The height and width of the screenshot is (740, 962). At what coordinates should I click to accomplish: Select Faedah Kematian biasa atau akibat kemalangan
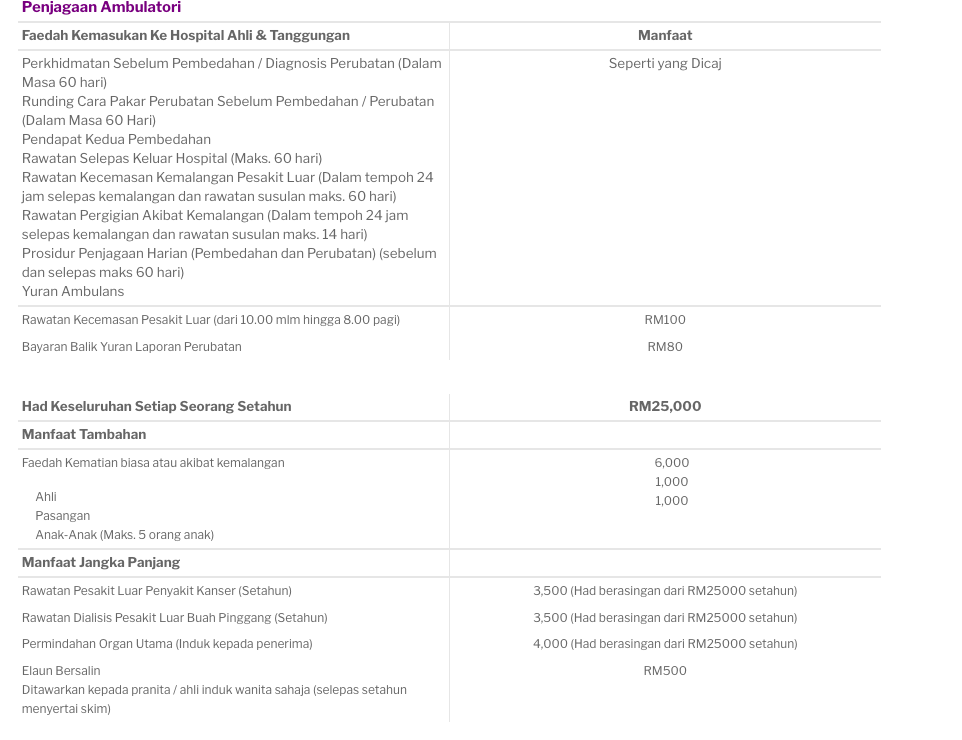[x=153, y=463]
